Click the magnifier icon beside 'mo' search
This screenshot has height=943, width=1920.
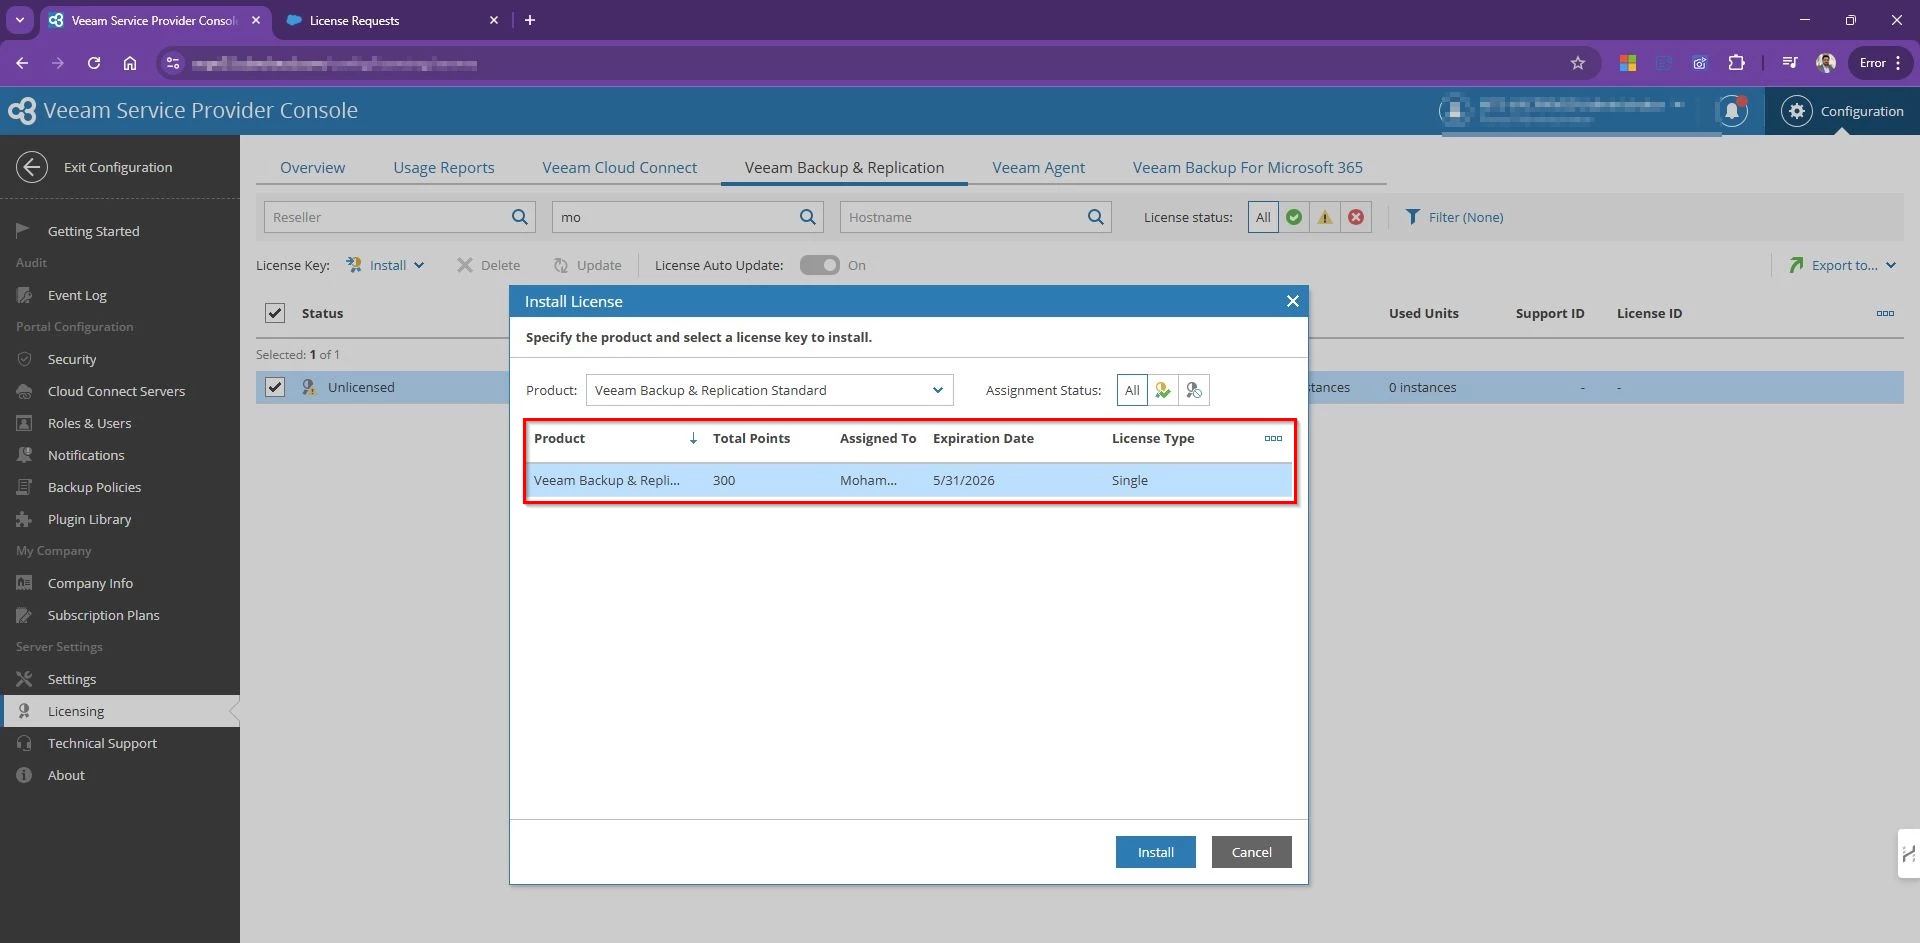[x=808, y=217]
